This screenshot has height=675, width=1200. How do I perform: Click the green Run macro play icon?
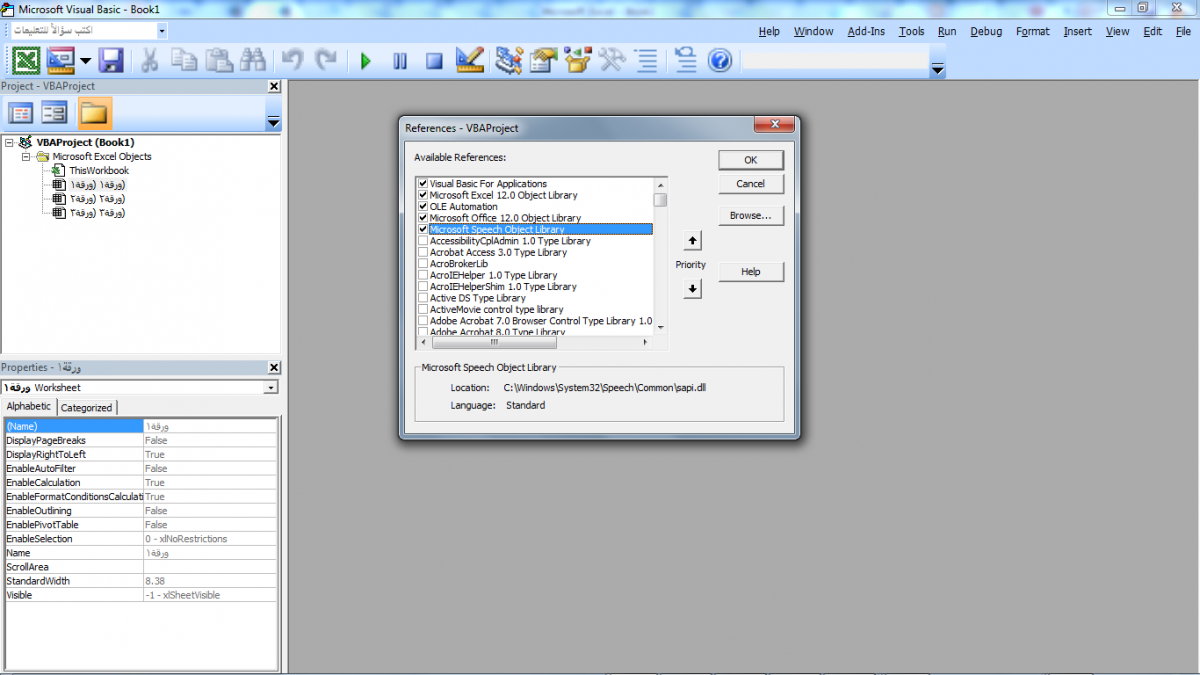point(366,61)
